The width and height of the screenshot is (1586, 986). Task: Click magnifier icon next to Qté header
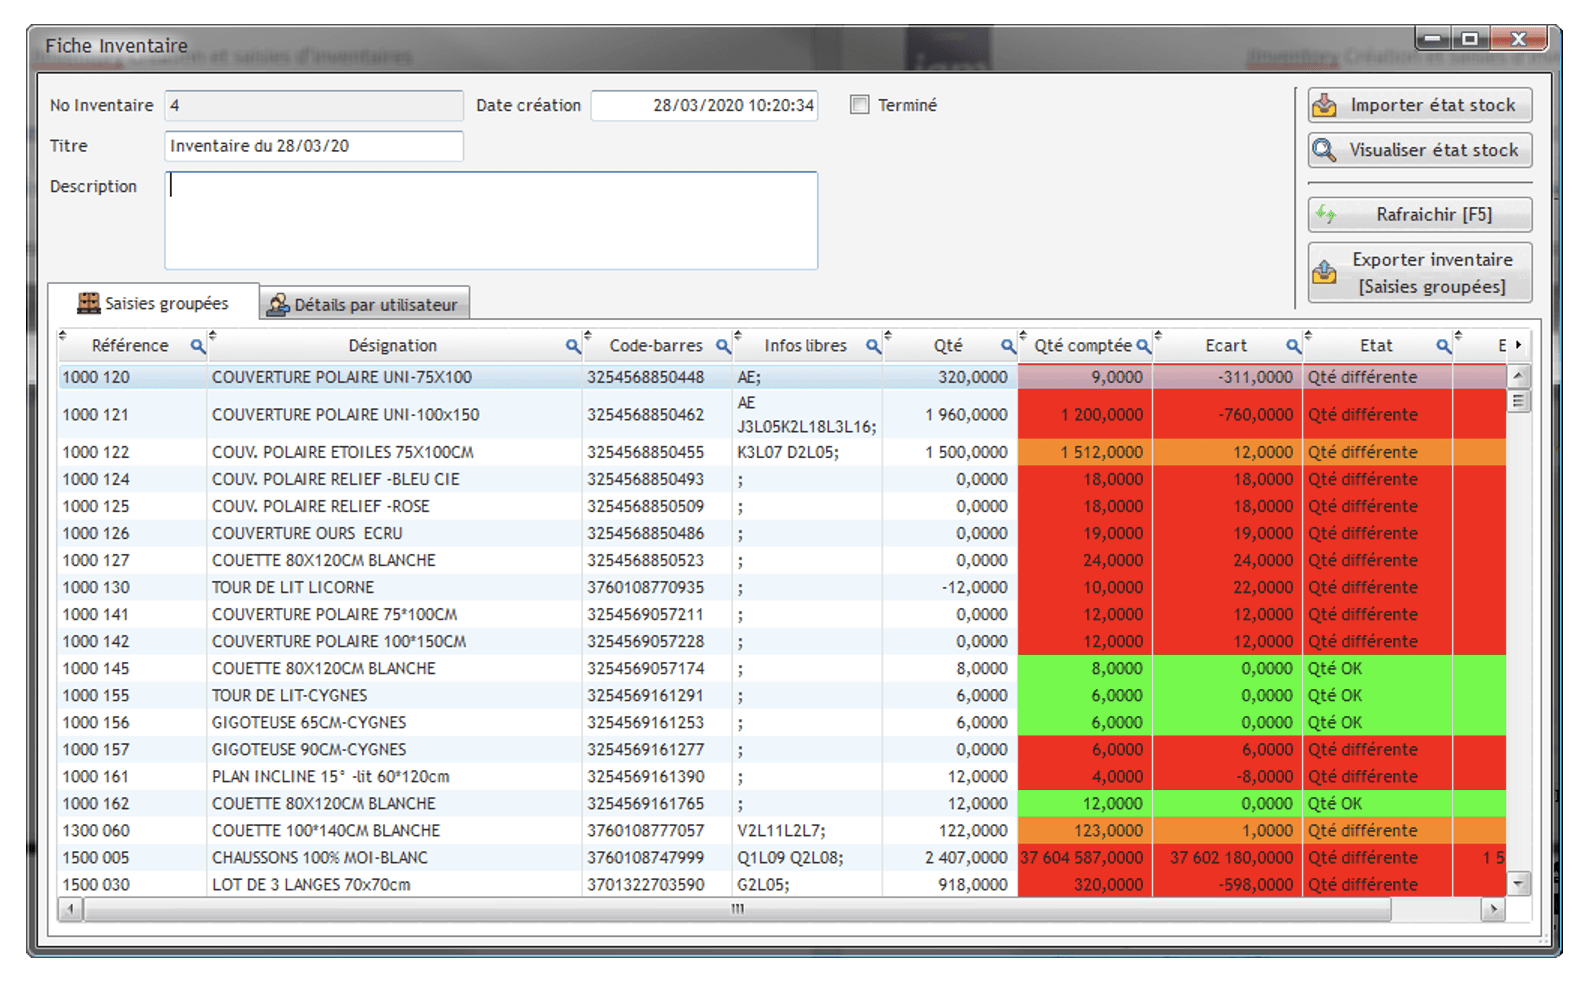pos(1008,346)
